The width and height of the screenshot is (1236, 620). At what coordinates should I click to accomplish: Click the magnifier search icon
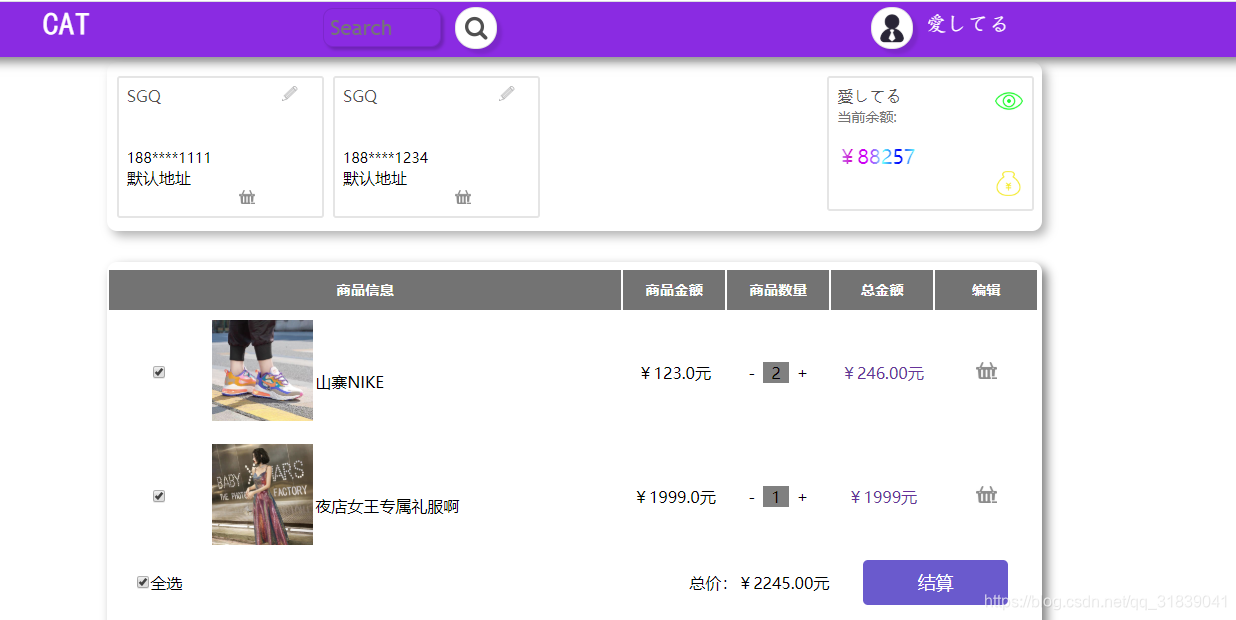click(476, 28)
